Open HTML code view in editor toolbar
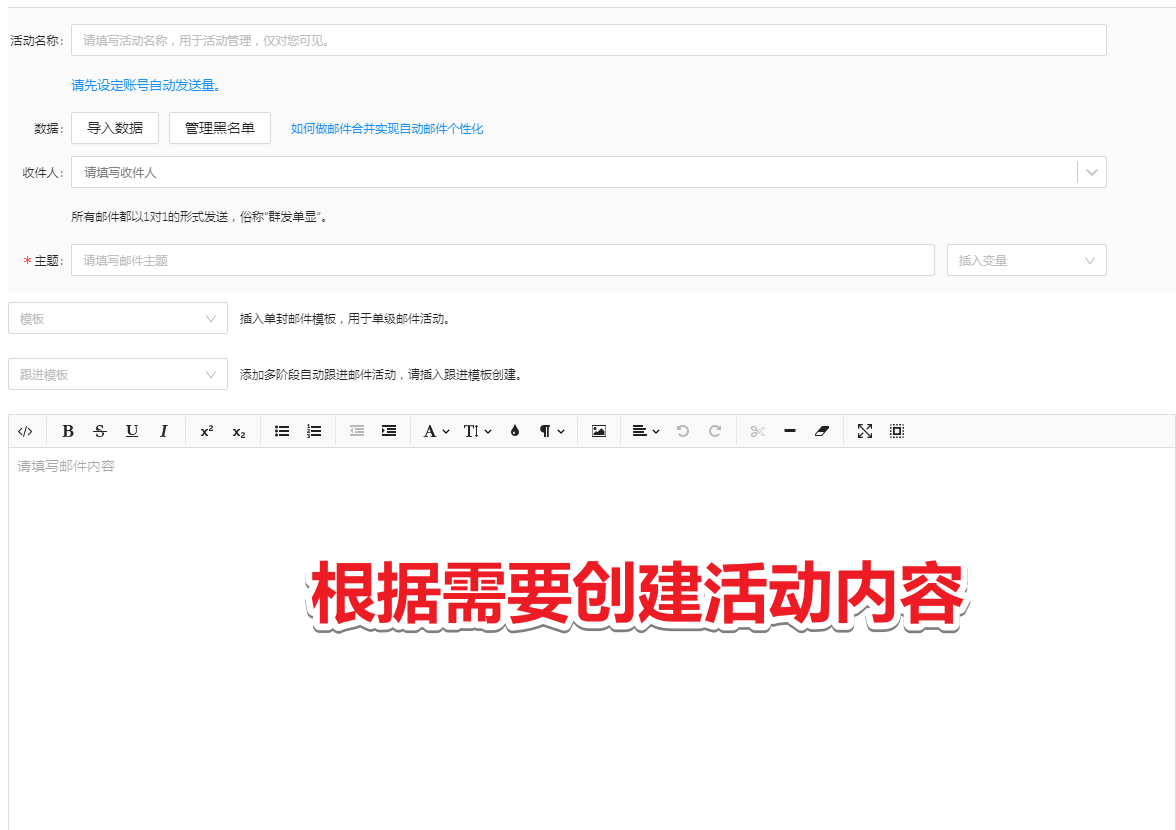The image size is (1176, 830). tap(25, 431)
